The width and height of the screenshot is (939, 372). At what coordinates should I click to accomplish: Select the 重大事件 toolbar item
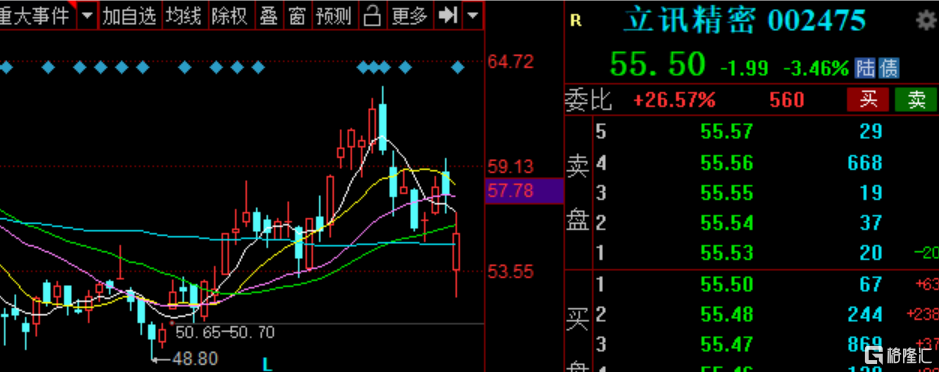pos(37,16)
